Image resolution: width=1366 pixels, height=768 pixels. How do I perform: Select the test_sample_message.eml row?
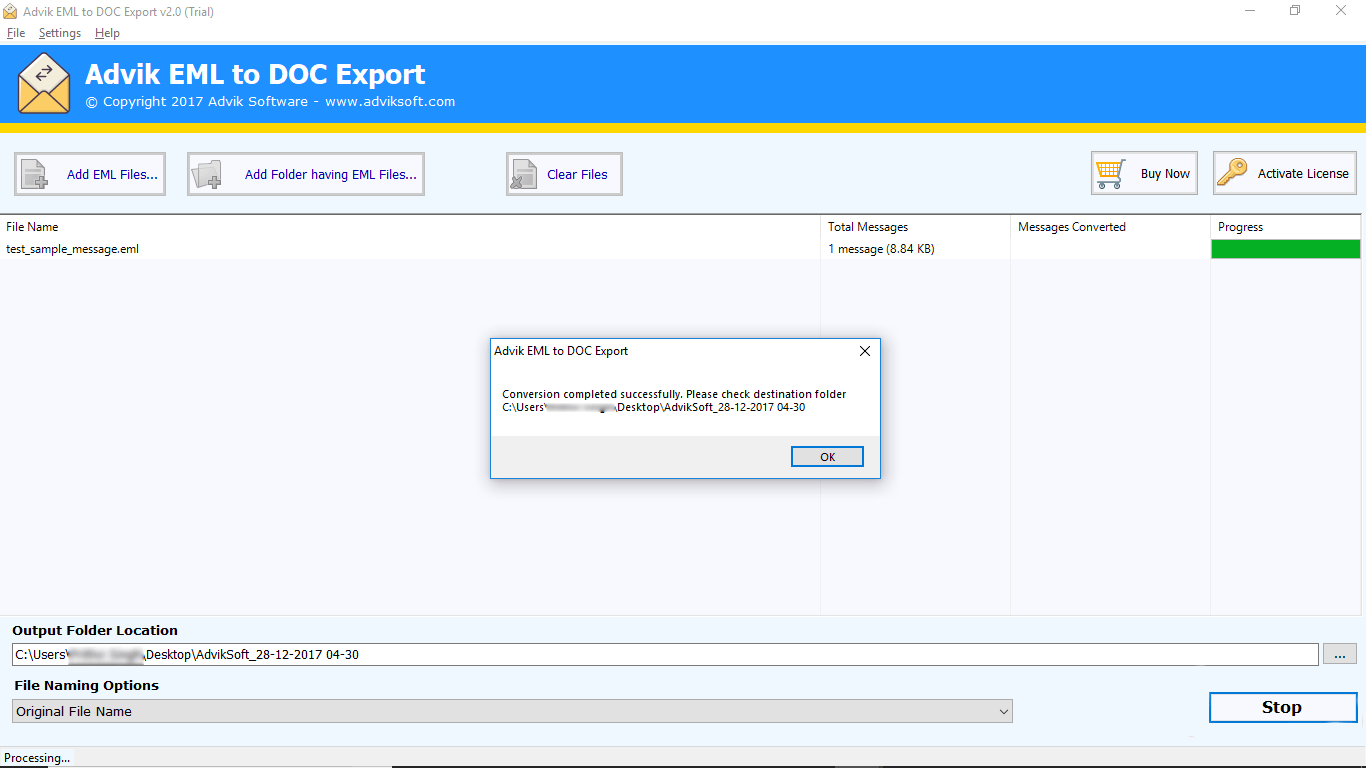click(x=682, y=249)
